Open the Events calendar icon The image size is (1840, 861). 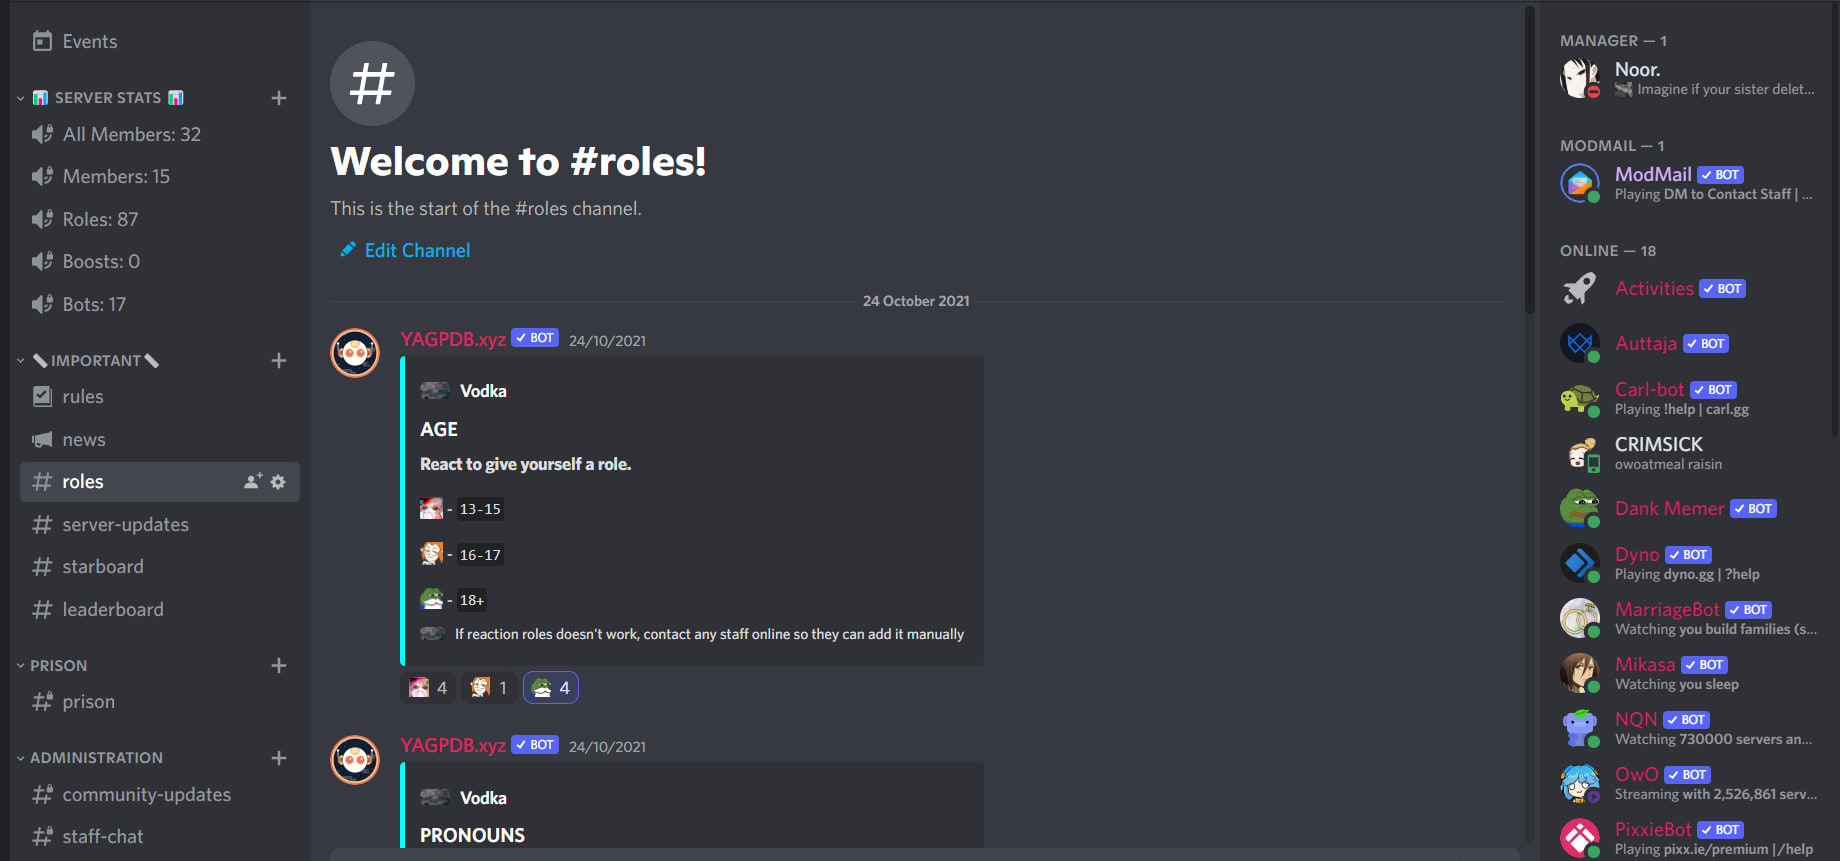pyautogui.click(x=42, y=41)
